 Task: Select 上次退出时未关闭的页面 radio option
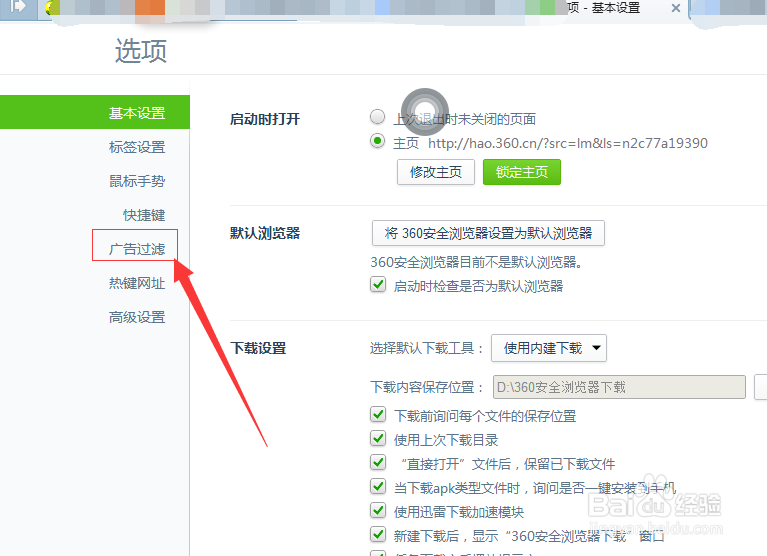pos(377,117)
